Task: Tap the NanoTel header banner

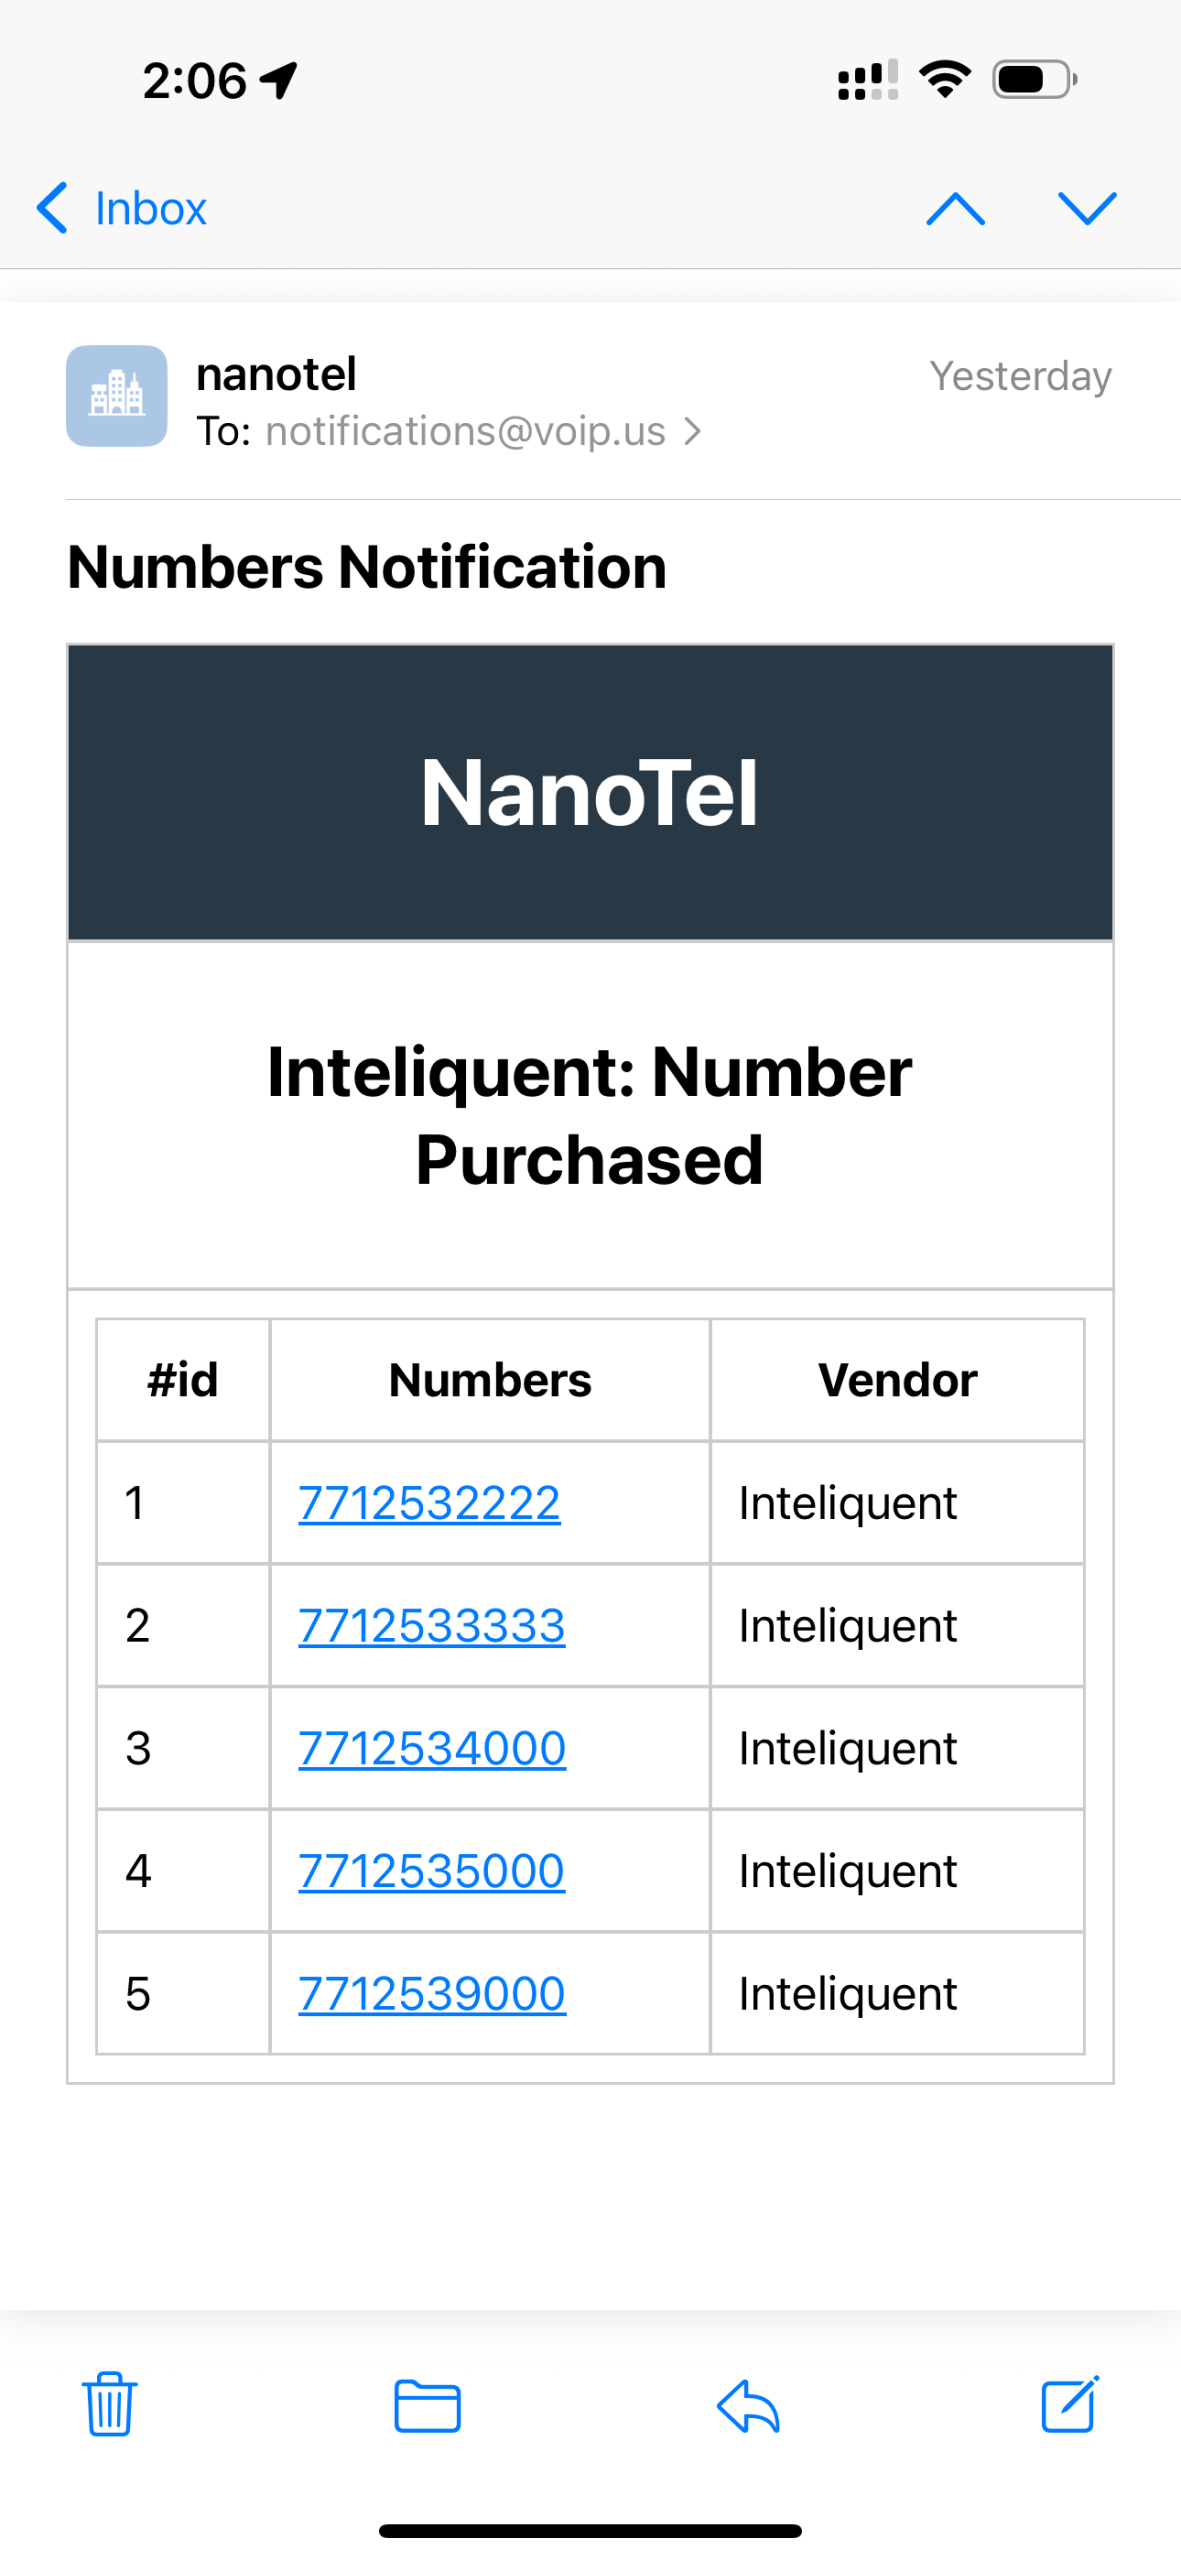Action: pos(590,792)
